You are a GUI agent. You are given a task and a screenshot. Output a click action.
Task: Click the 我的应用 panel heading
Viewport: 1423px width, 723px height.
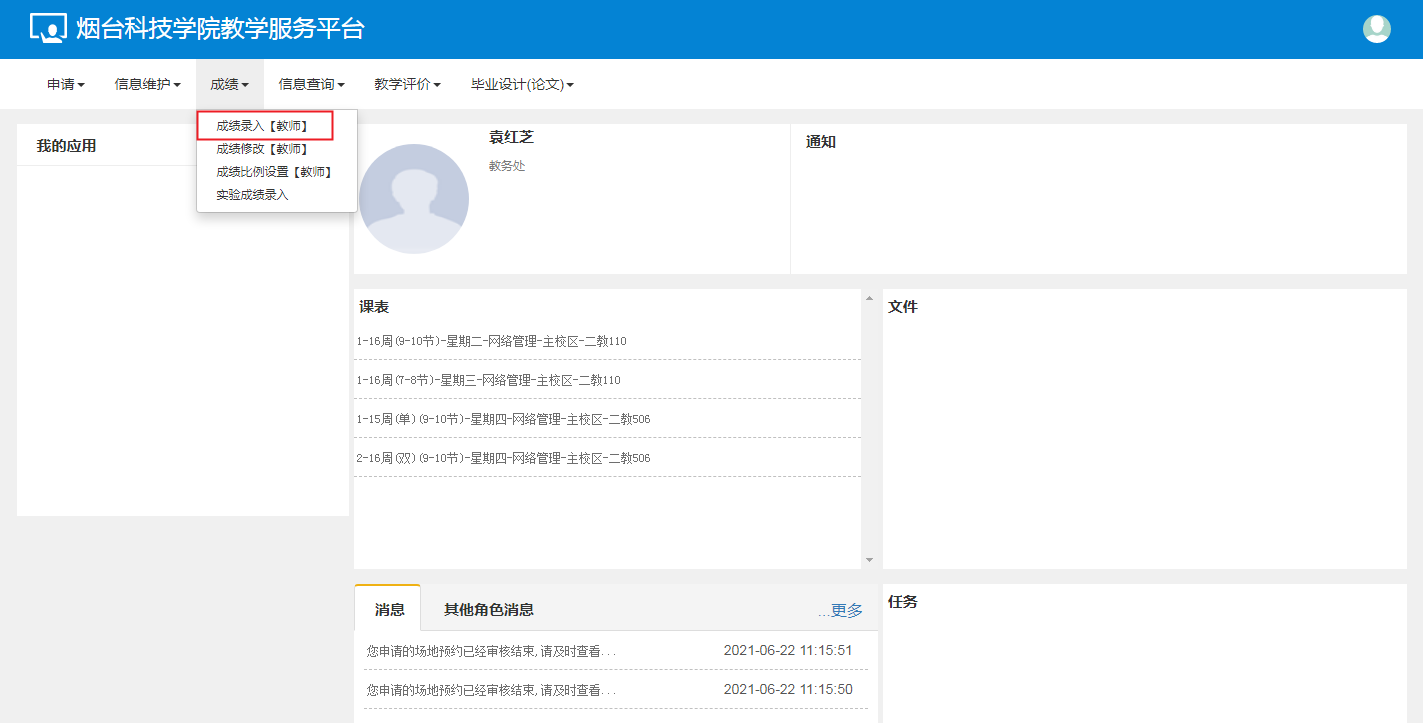tap(66, 146)
